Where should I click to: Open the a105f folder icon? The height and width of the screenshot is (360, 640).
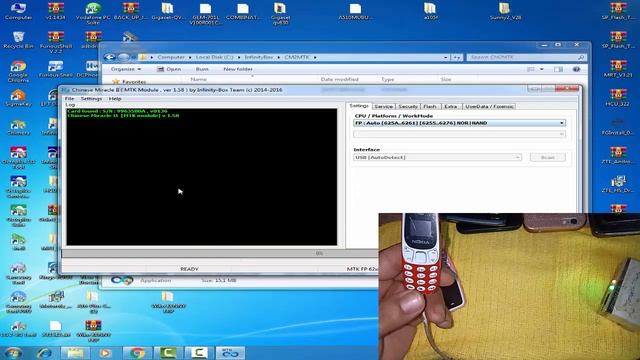[430, 11]
